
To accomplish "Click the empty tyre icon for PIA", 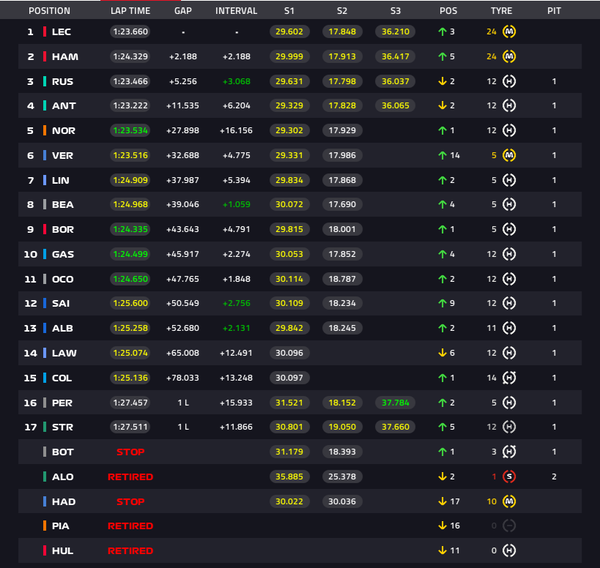I will coord(509,526).
